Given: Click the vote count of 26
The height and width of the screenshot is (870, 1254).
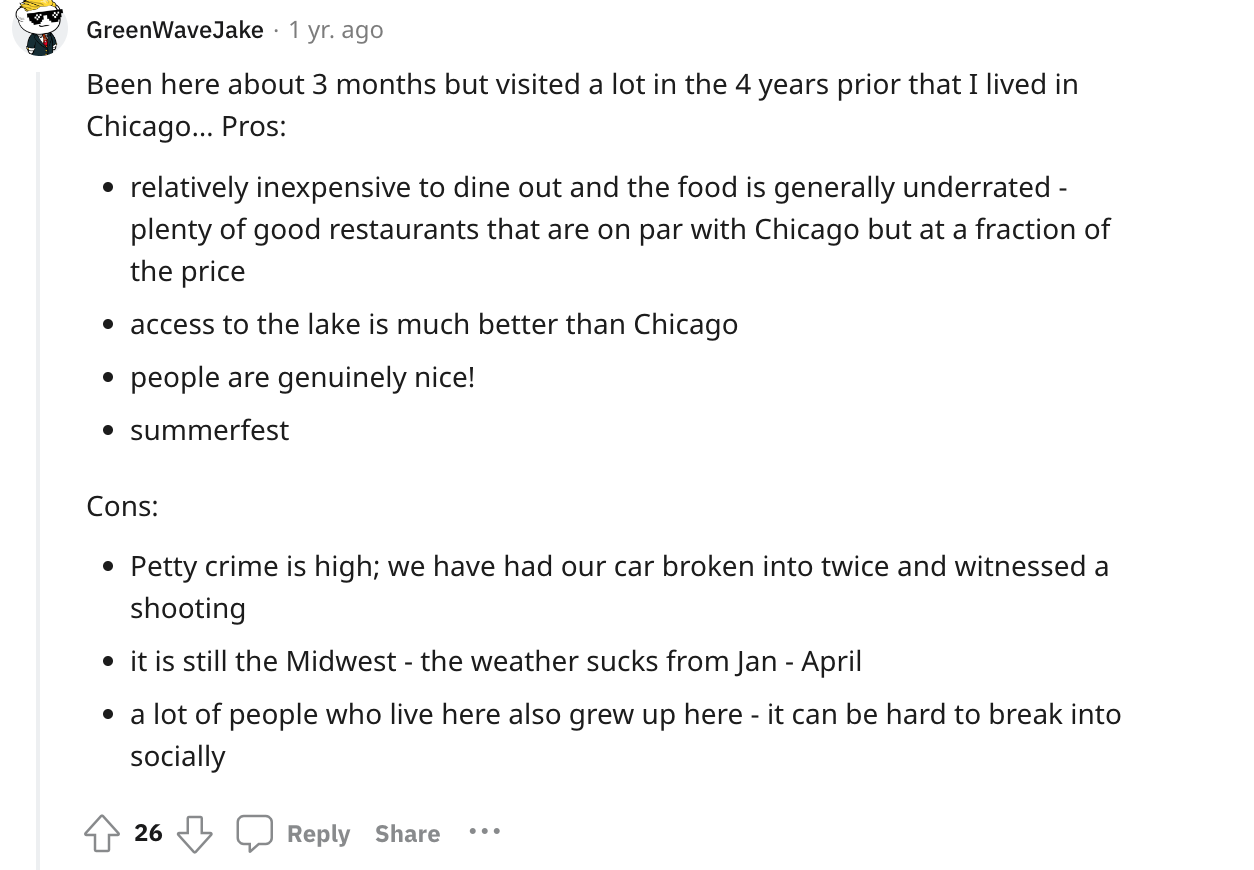Looking at the screenshot, I should coord(148,833).
